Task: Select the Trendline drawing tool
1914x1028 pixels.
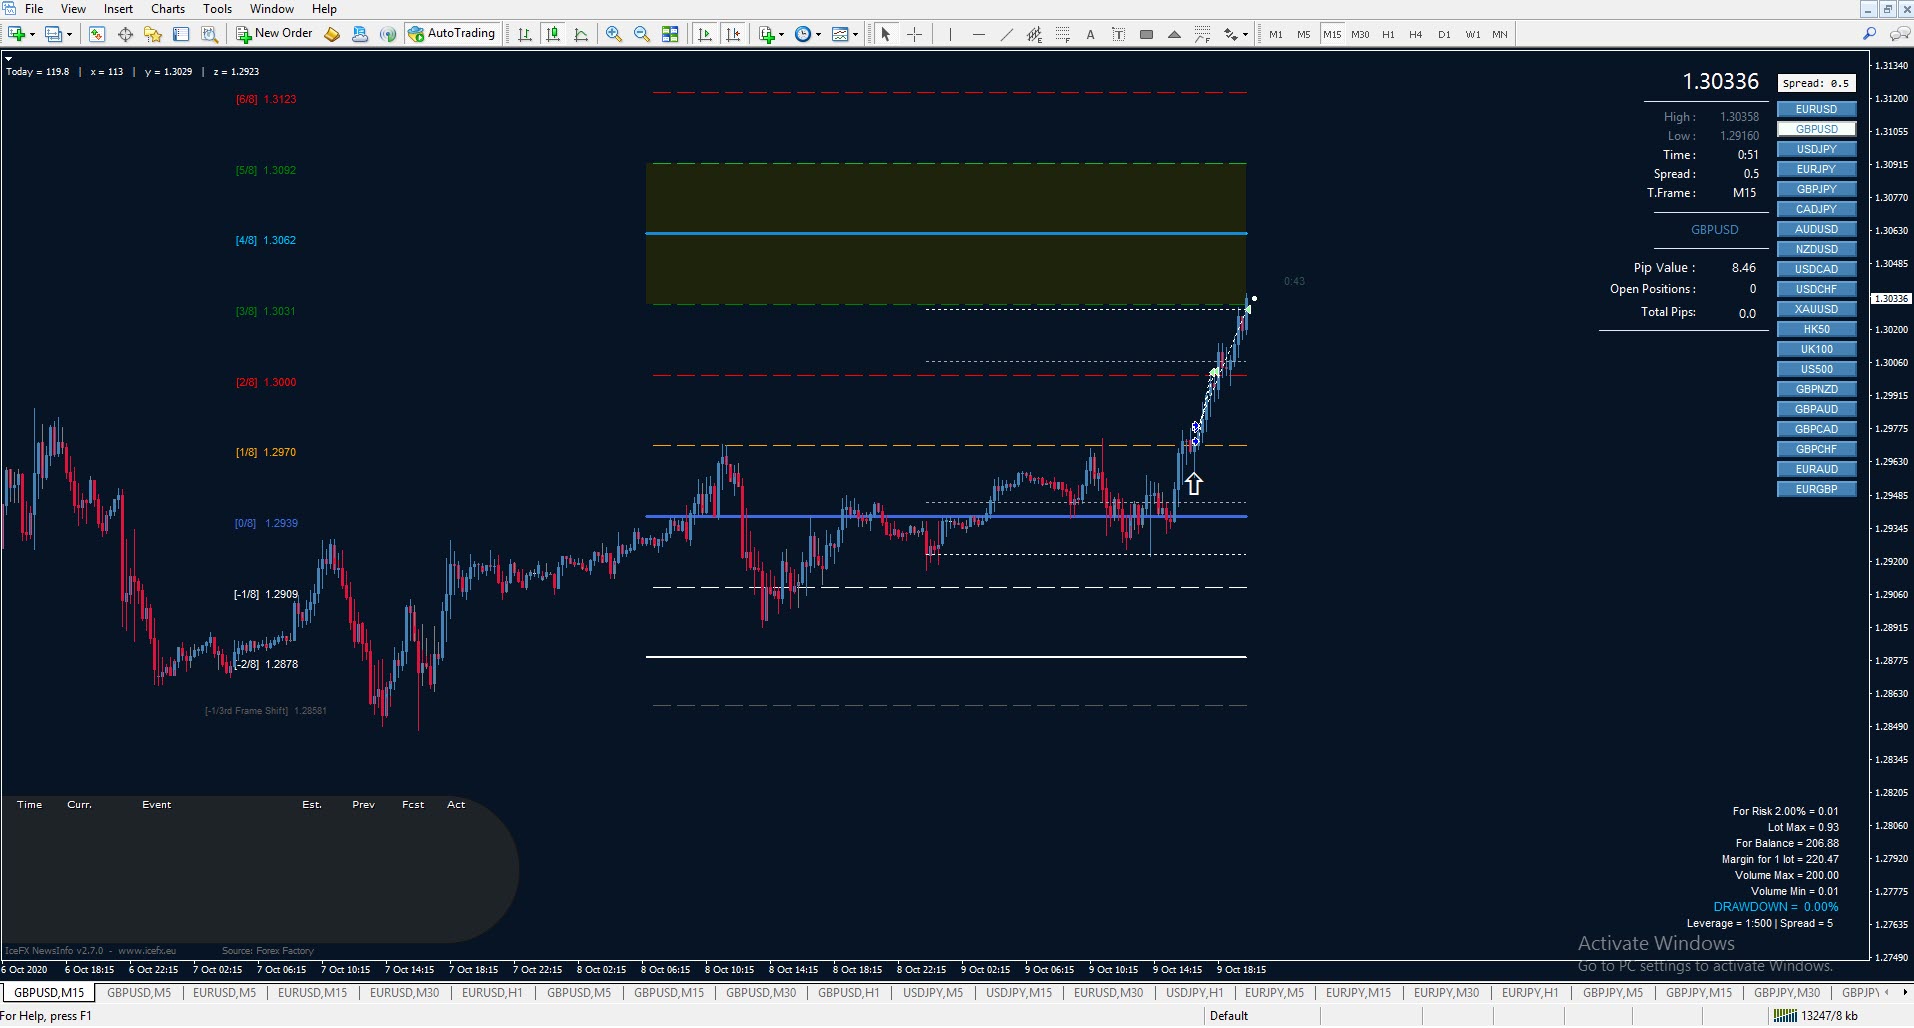Action: 1006,34
